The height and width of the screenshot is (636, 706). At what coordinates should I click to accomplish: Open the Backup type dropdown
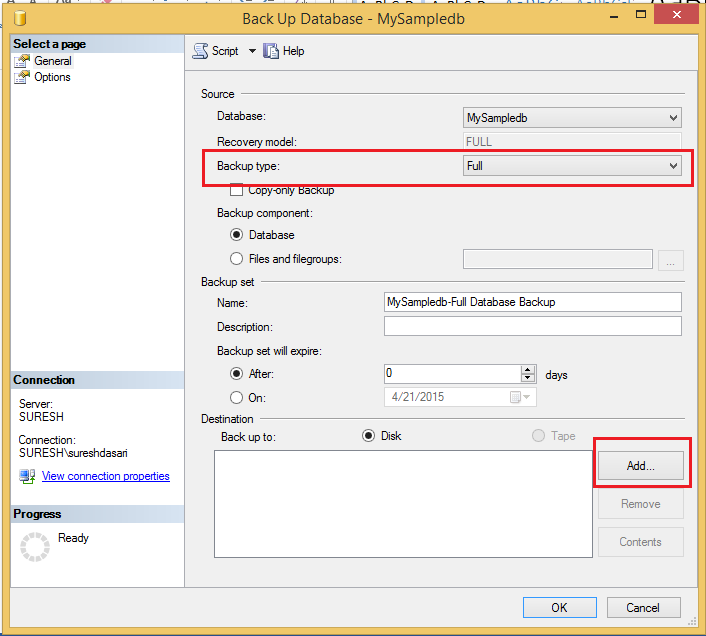tap(572, 166)
